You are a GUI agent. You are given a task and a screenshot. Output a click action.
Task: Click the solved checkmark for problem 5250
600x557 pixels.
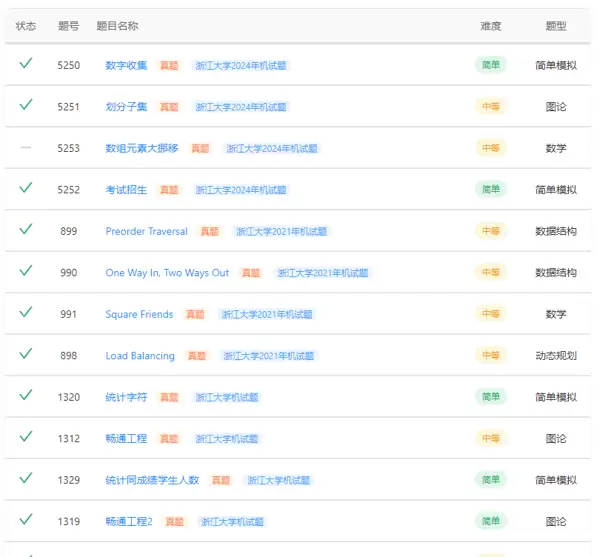[26, 63]
